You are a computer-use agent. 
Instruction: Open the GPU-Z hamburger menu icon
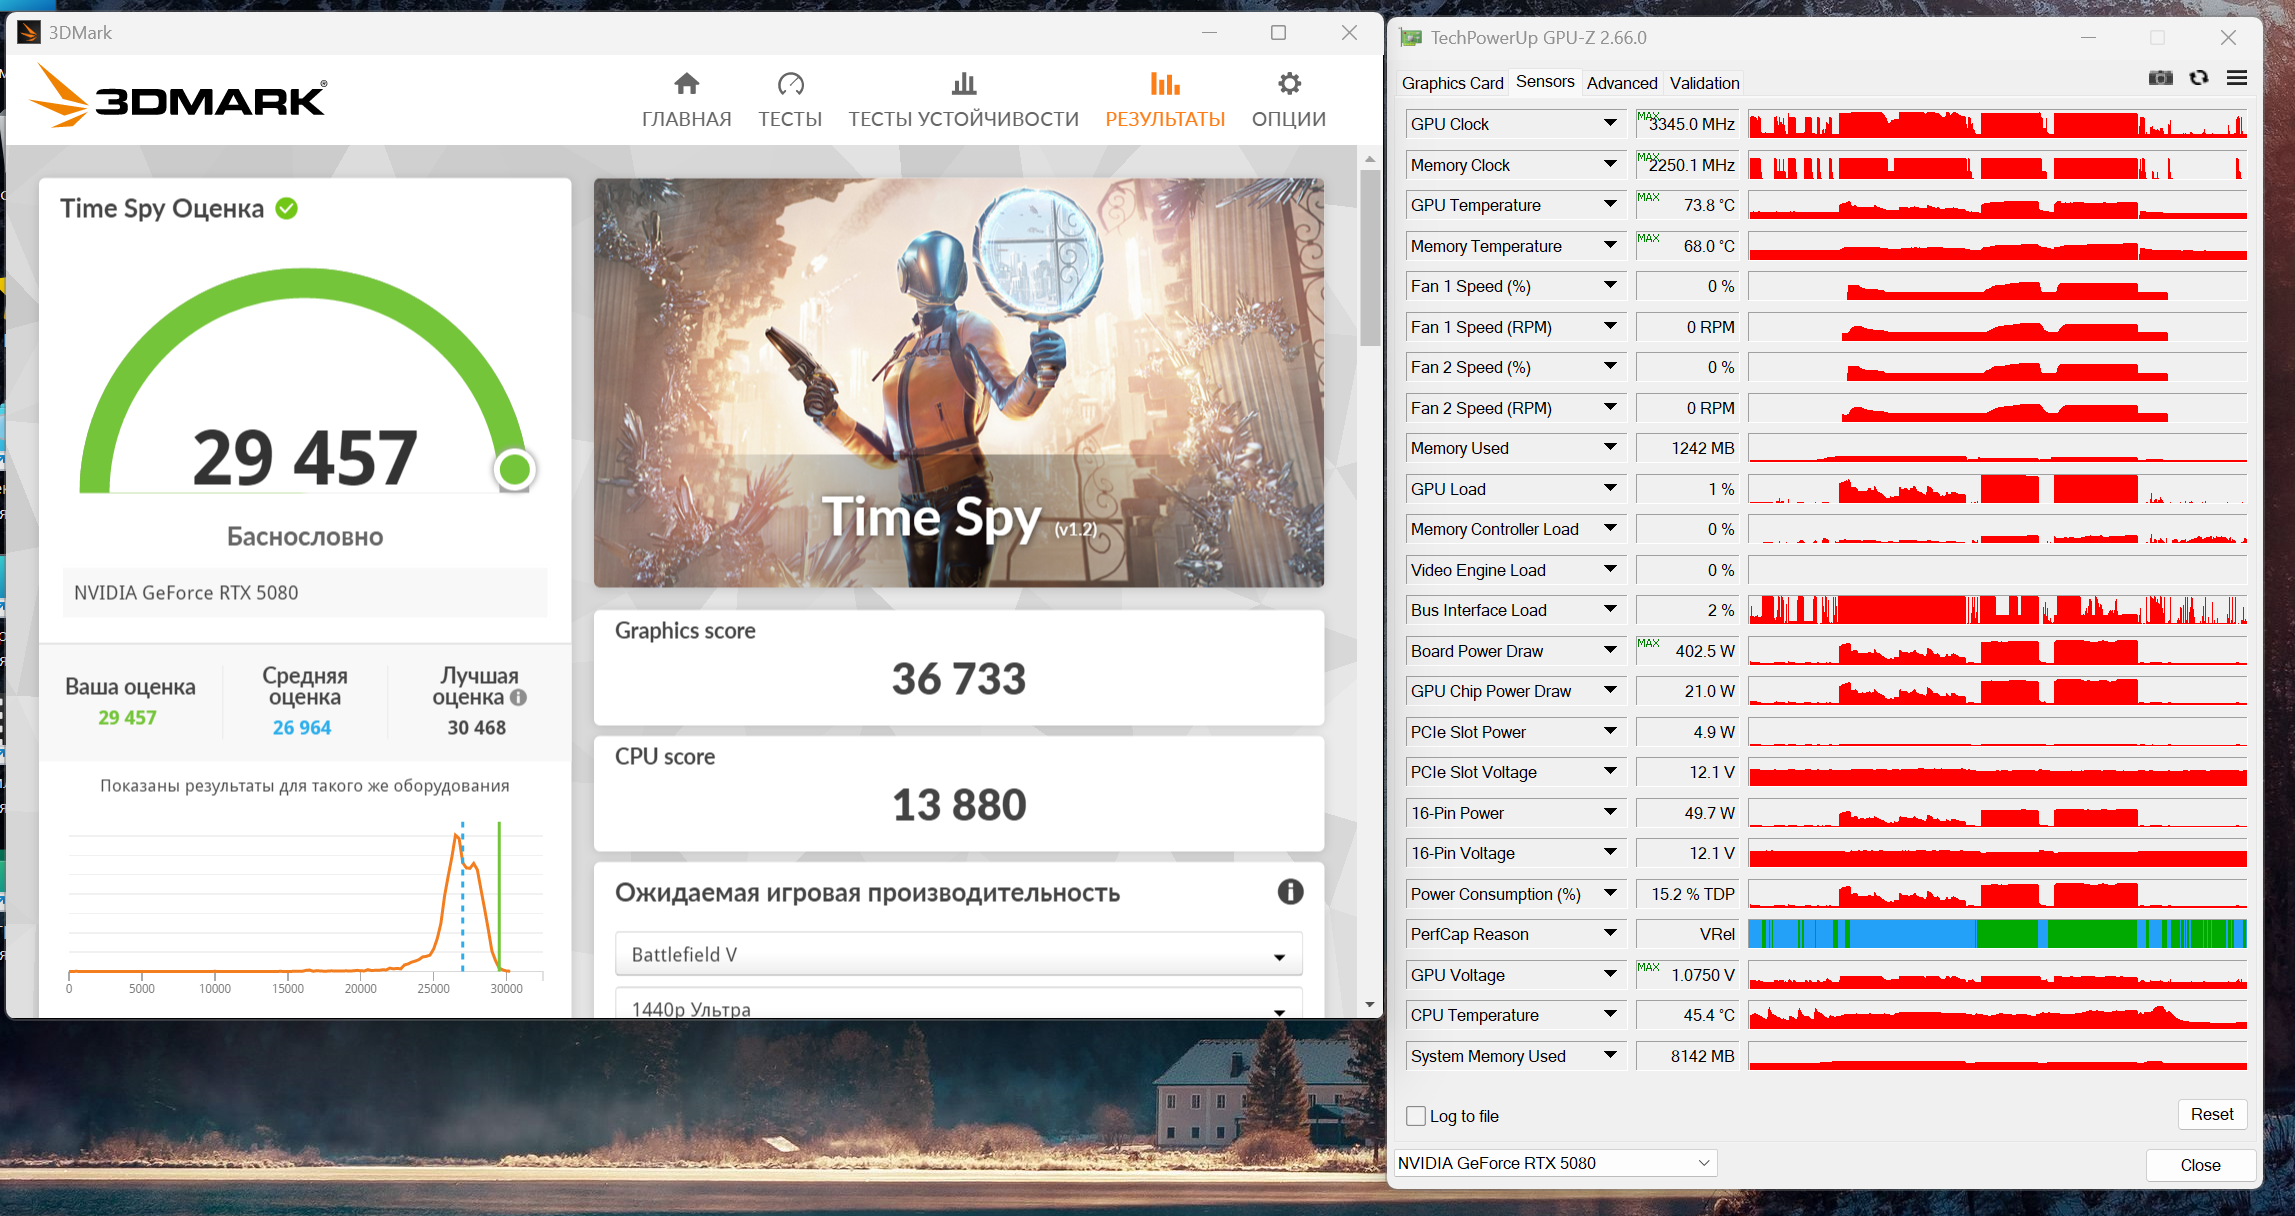point(2237,78)
